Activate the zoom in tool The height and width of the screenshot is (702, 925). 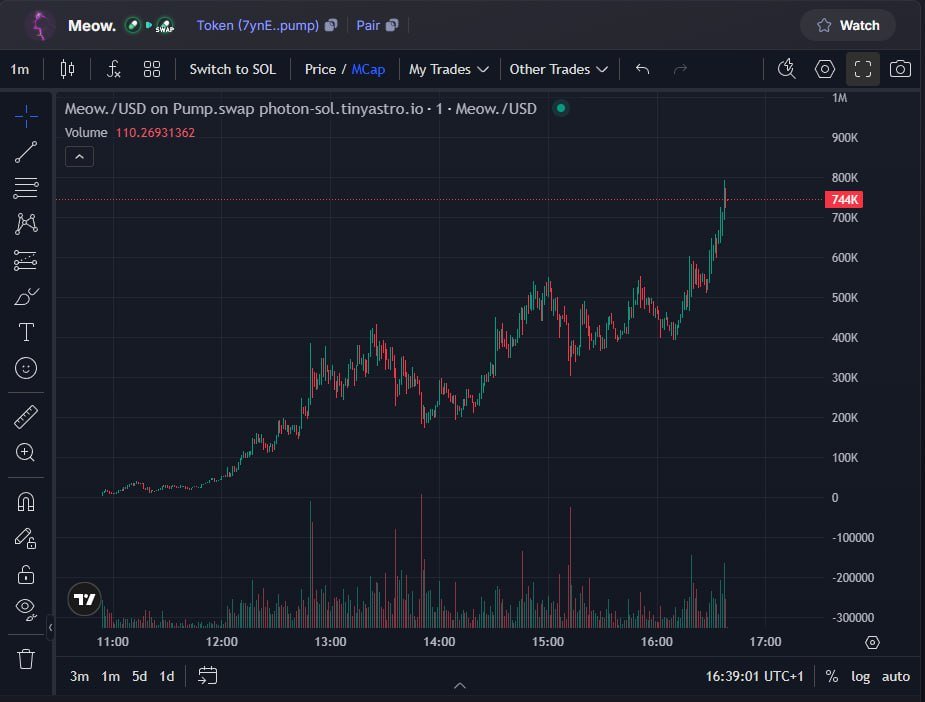[x=25, y=452]
